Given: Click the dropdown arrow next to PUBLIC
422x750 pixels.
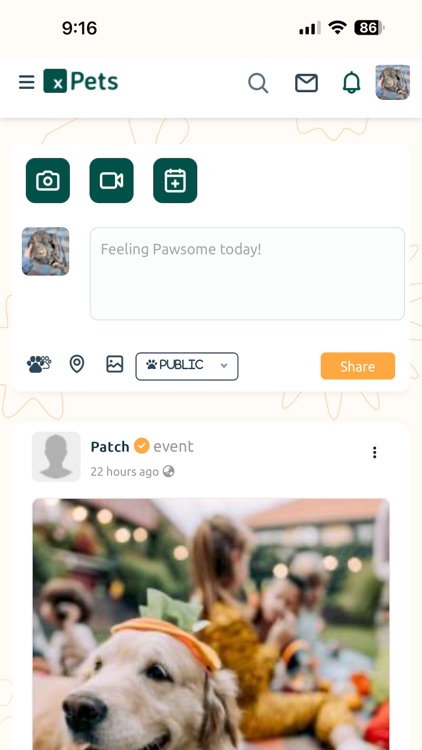Looking at the screenshot, I should click(223, 366).
